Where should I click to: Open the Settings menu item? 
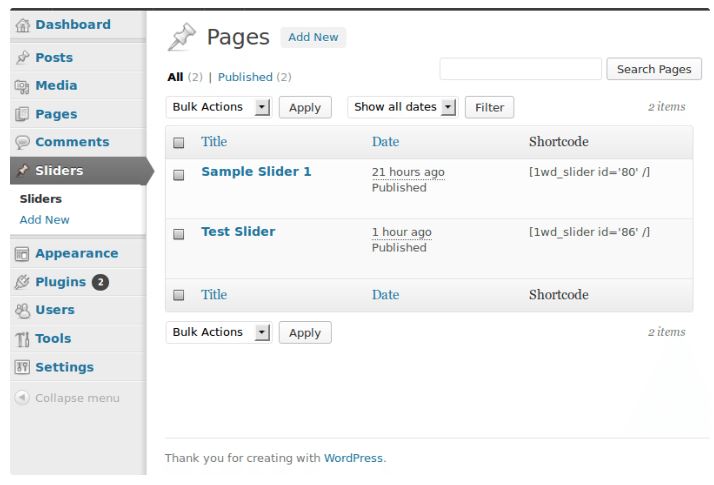click(x=64, y=367)
